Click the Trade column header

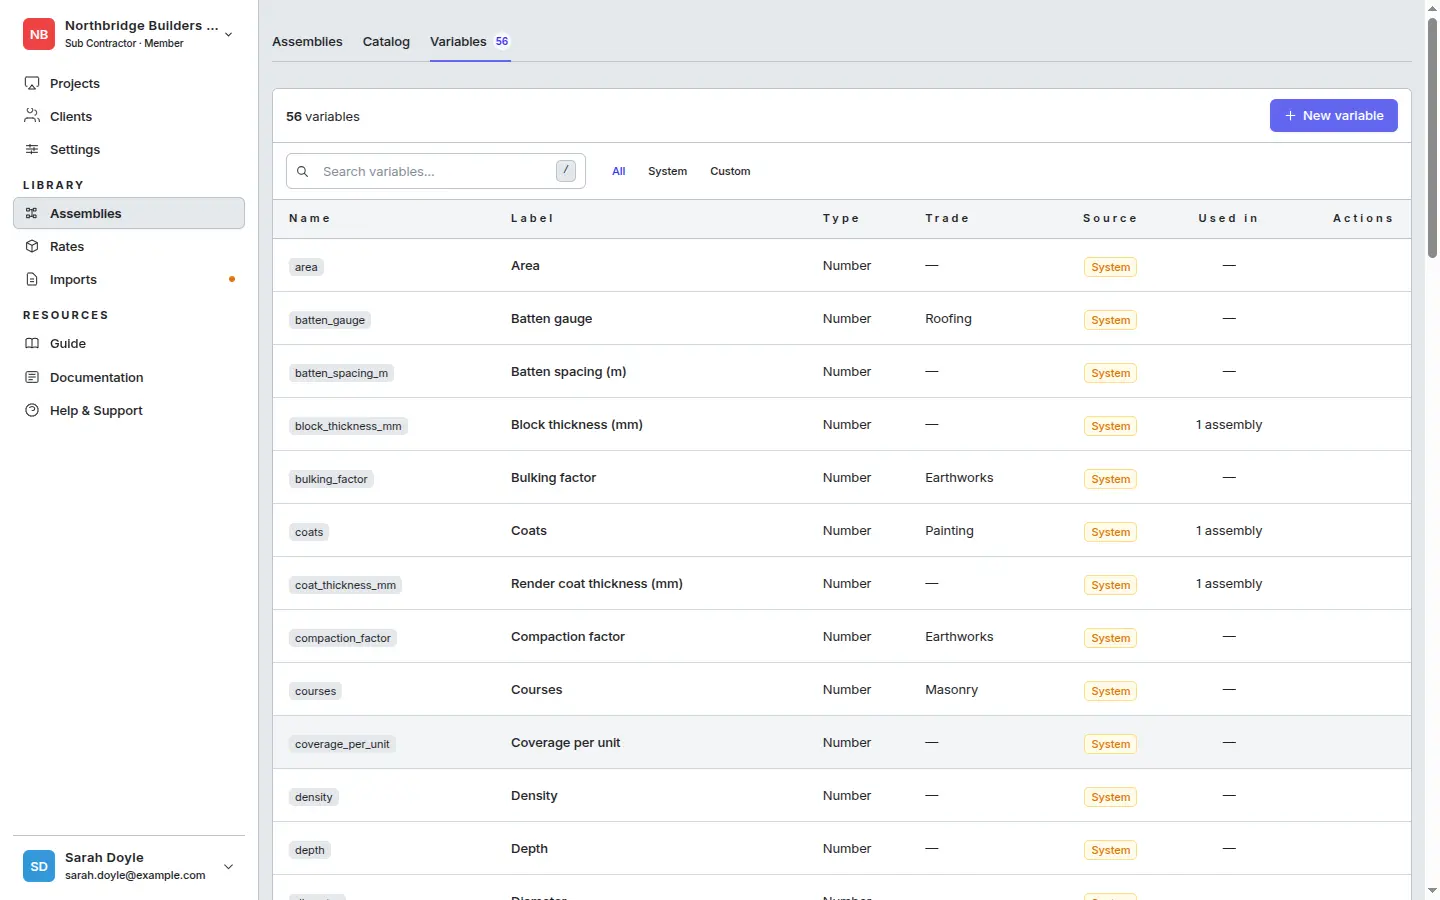coord(947,218)
